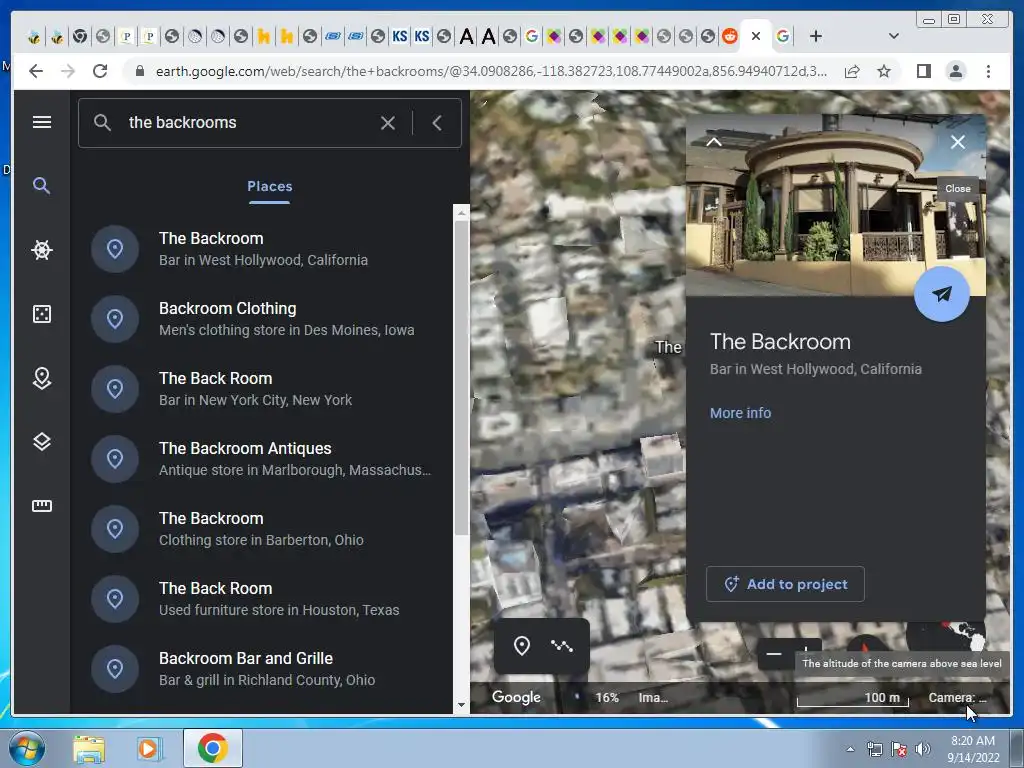Open The Backroom Barberton, Ohio result
Viewport: 1024px width, 768px height.
(266, 528)
